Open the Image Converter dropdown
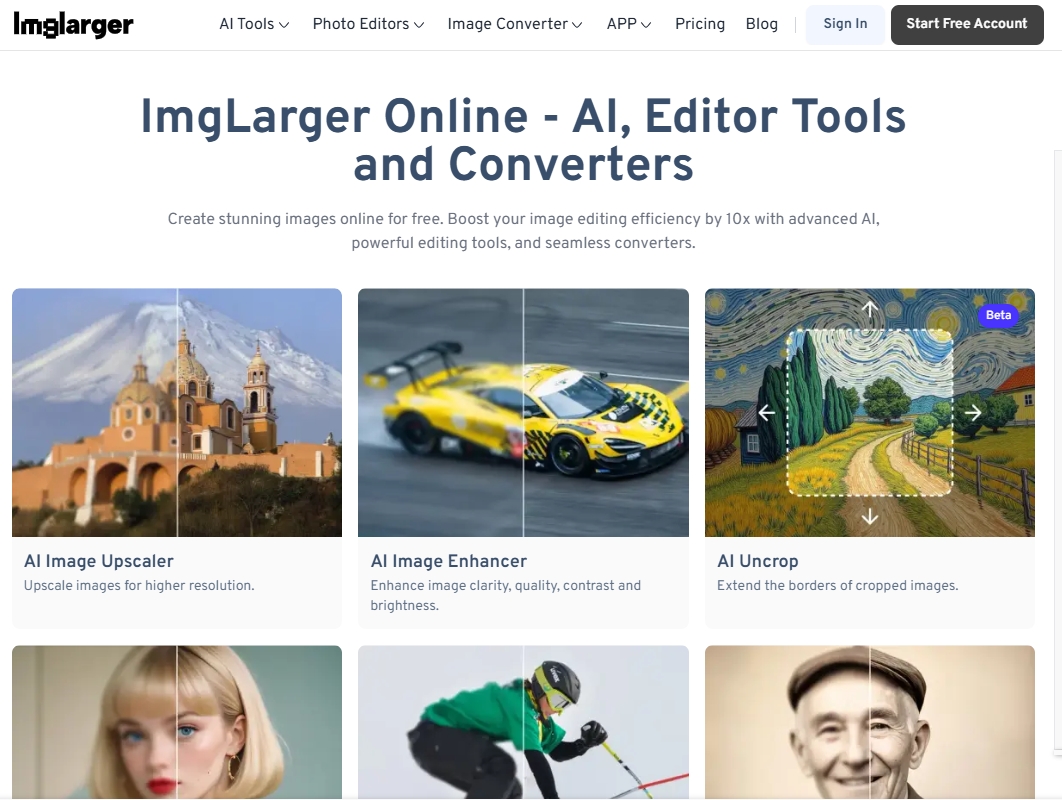1062x800 pixels. click(x=515, y=24)
